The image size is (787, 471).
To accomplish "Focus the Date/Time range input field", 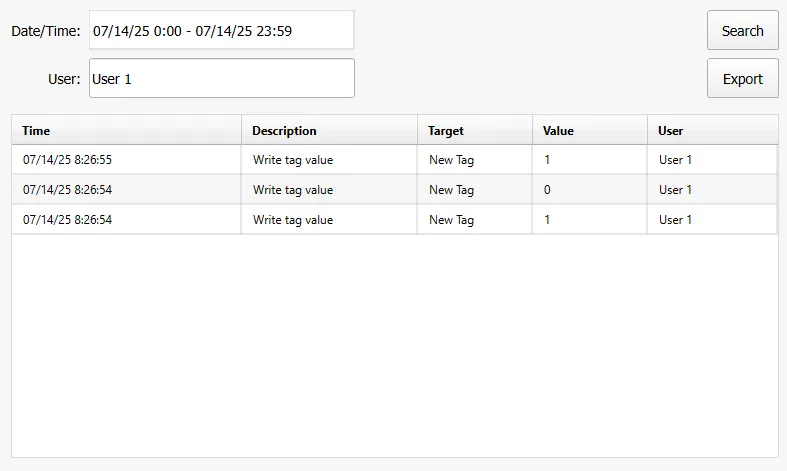I will click(221, 31).
